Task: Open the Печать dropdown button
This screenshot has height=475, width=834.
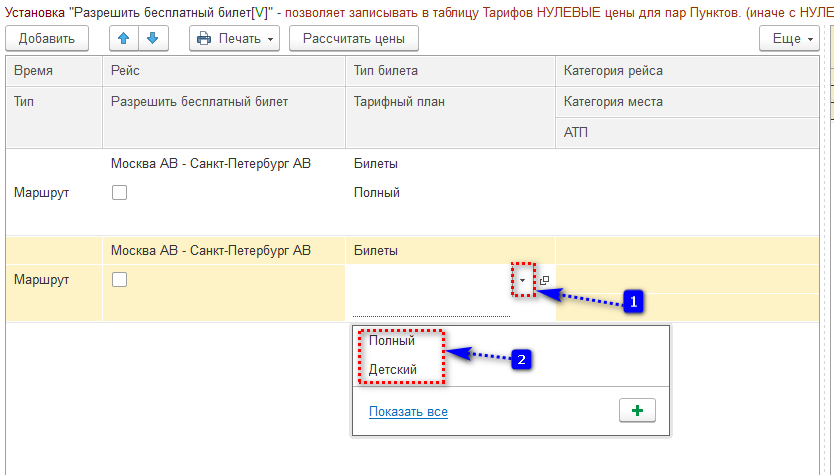Action: (235, 39)
